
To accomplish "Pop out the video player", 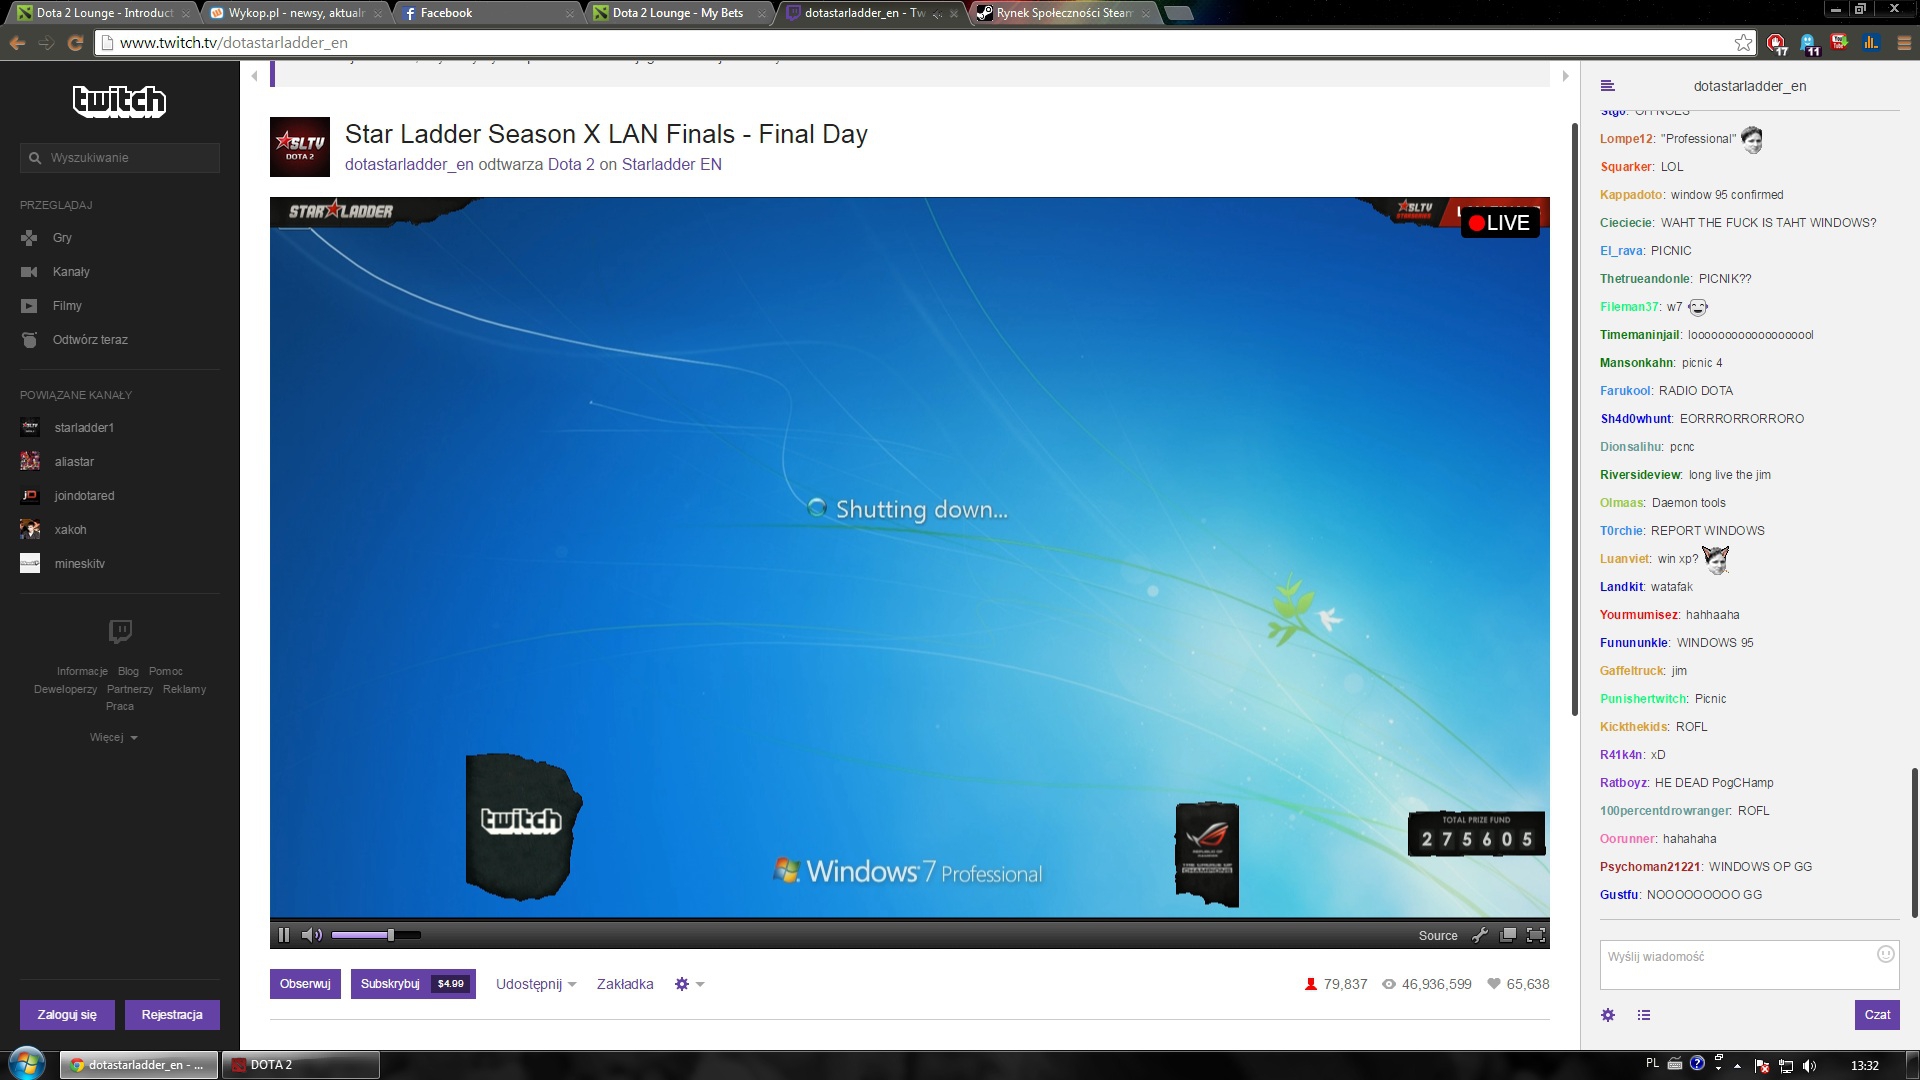I will pos(1508,935).
